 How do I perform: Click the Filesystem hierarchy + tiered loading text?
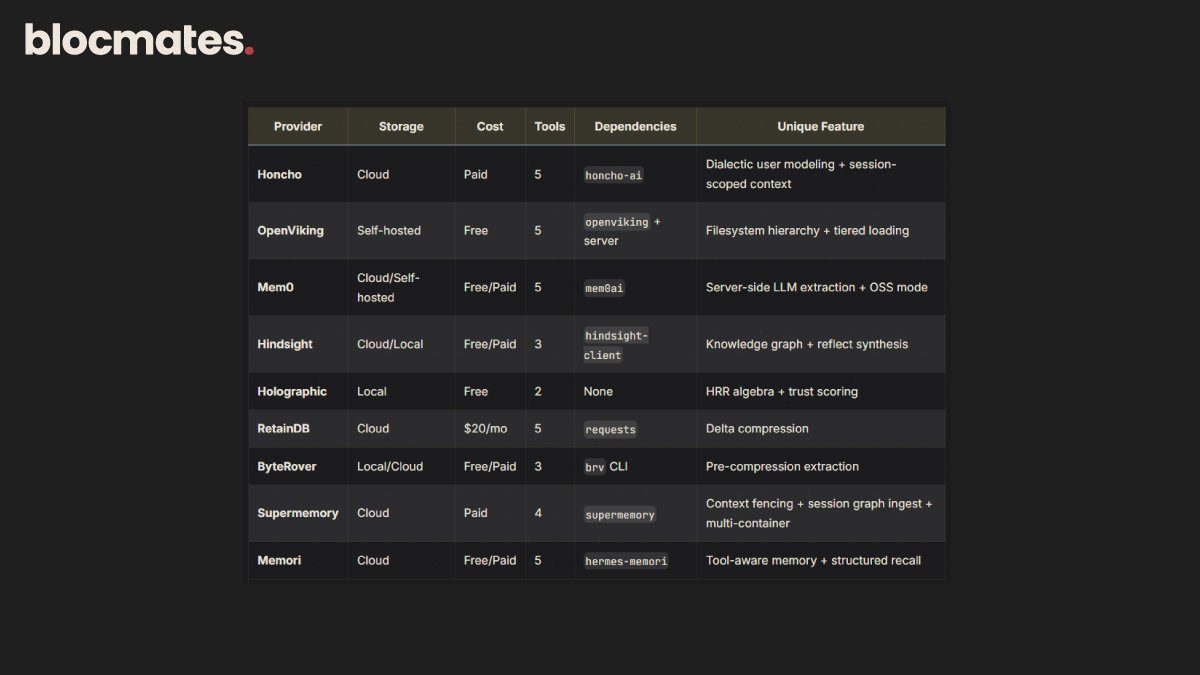808,231
